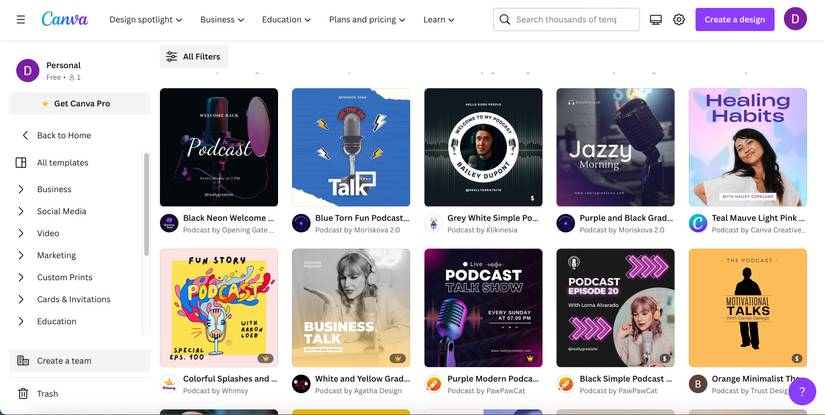825x415 pixels.
Task: Open the purple help question mark
Action: (802, 391)
